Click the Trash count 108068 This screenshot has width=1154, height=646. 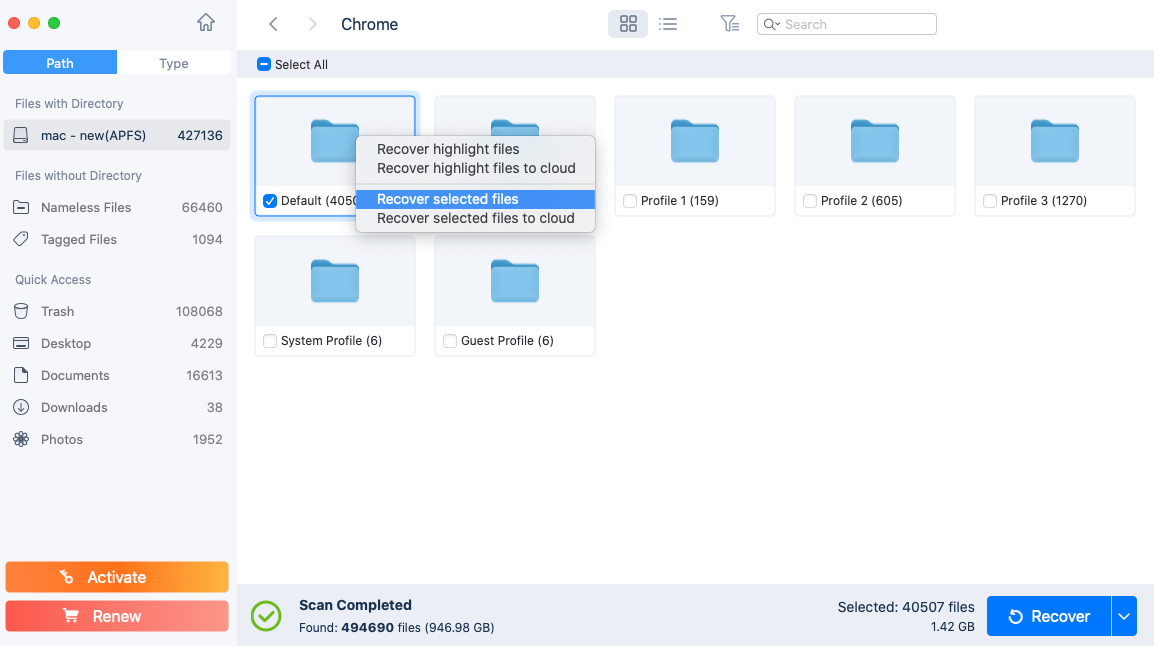coord(199,311)
